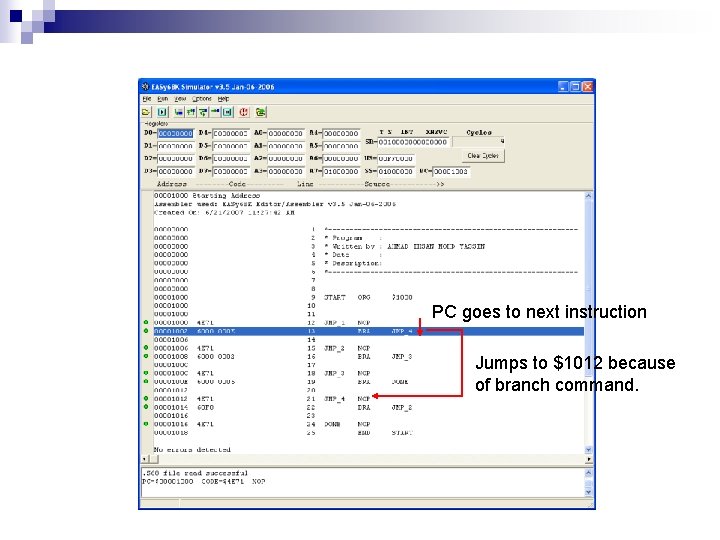Screen dimensions: 720x540
Task: Toggle breakpoint dot on line 12 JMP_1 NOP
Action: (146, 322)
